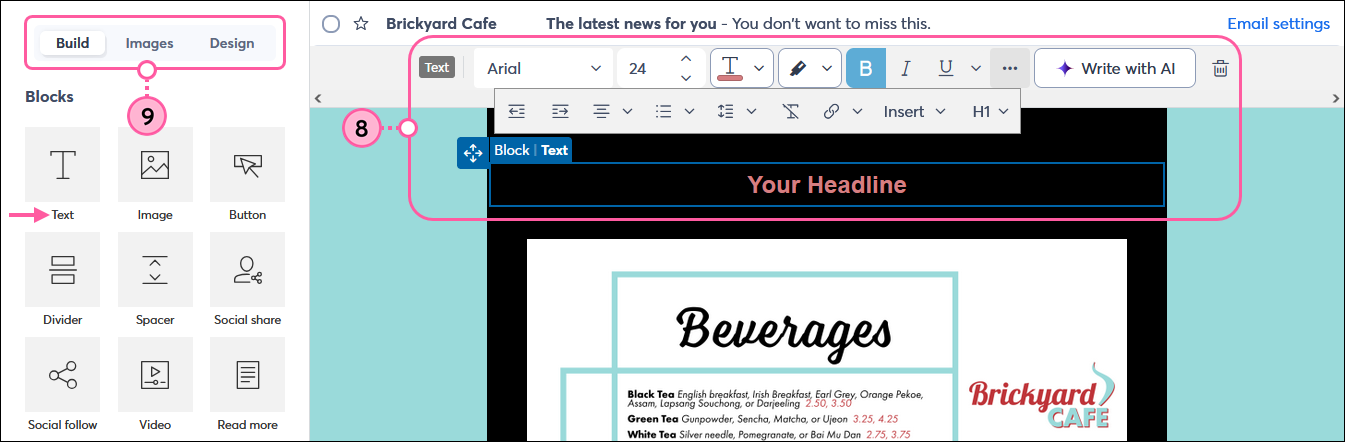Image resolution: width=1345 pixels, height=442 pixels.
Task: Click the bulleted list icon
Action: 662,111
